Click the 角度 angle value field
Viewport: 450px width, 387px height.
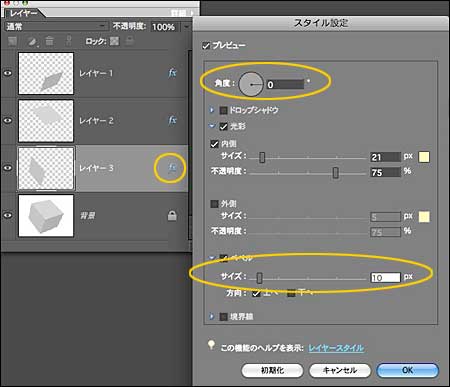click(285, 84)
